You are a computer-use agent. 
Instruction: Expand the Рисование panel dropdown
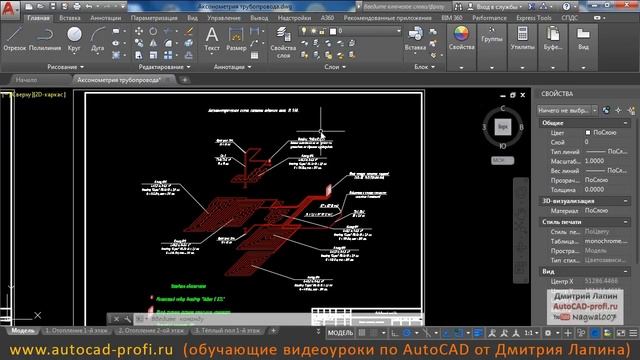[65, 67]
